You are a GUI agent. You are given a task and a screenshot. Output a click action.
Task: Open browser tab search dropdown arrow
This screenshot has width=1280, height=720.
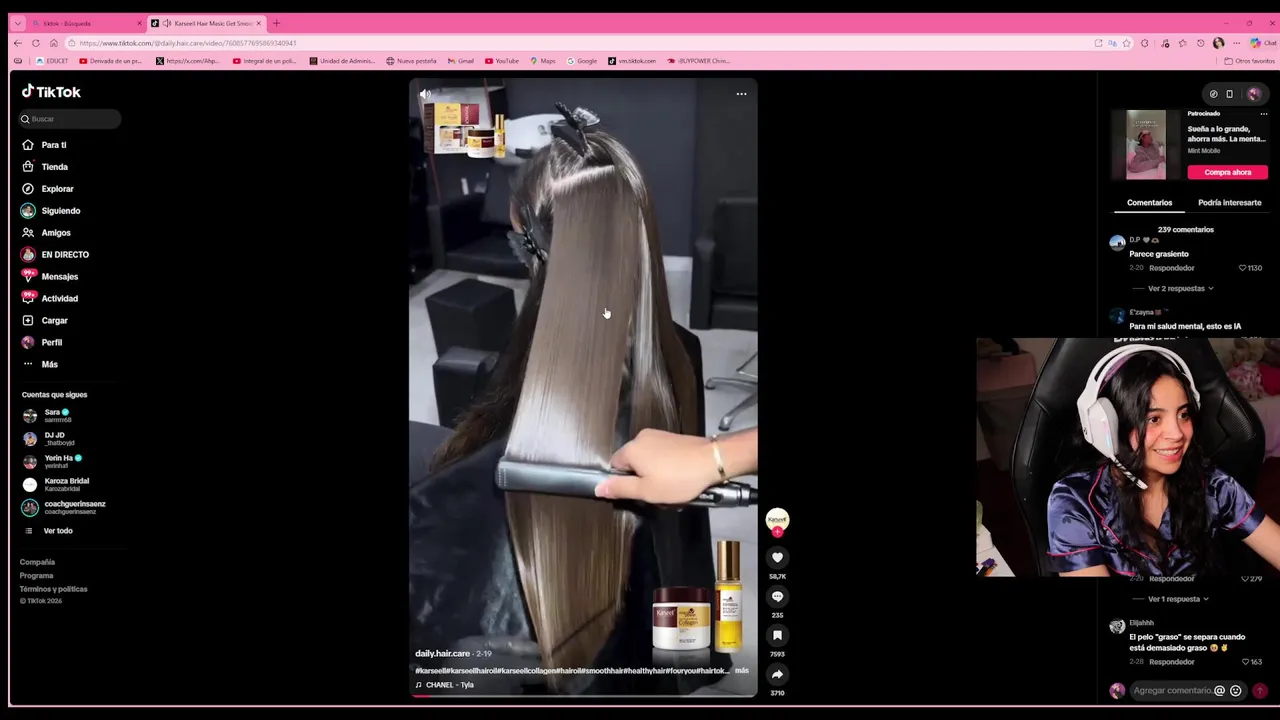click(17, 23)
